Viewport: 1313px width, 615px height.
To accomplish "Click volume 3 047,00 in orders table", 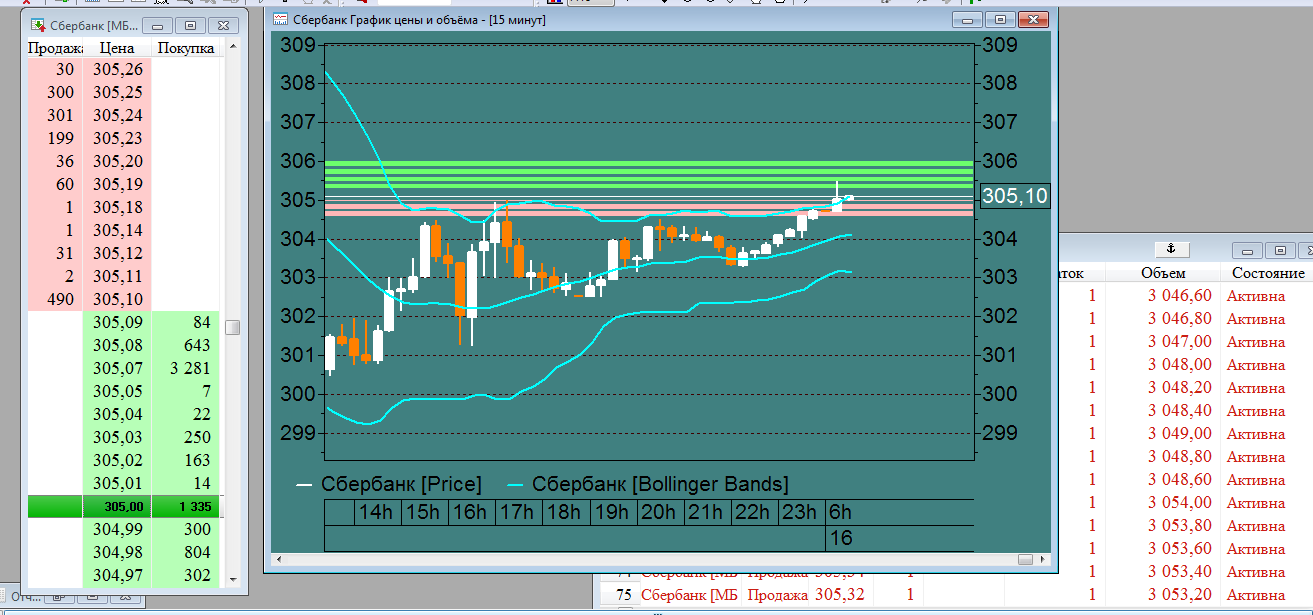I will [1179, 341].
